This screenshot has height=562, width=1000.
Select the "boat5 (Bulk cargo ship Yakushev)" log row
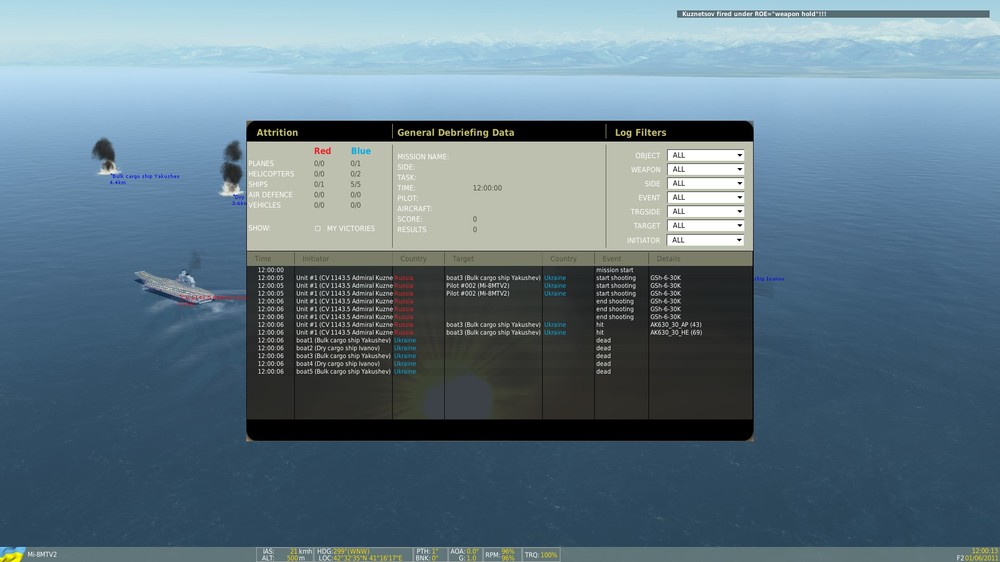coord(499,371)
